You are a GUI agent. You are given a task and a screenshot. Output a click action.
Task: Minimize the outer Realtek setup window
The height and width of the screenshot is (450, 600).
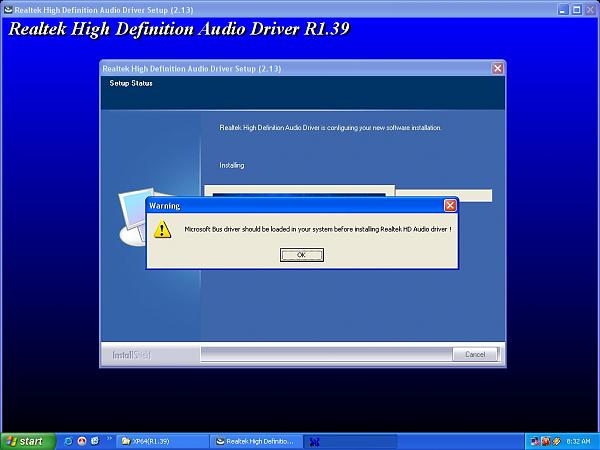pos(562,10)
